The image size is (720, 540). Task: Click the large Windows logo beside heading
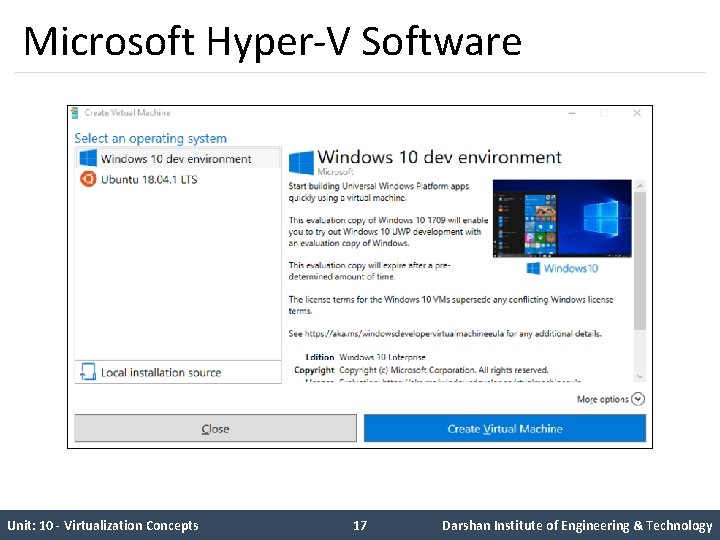[x=301, y=163]
